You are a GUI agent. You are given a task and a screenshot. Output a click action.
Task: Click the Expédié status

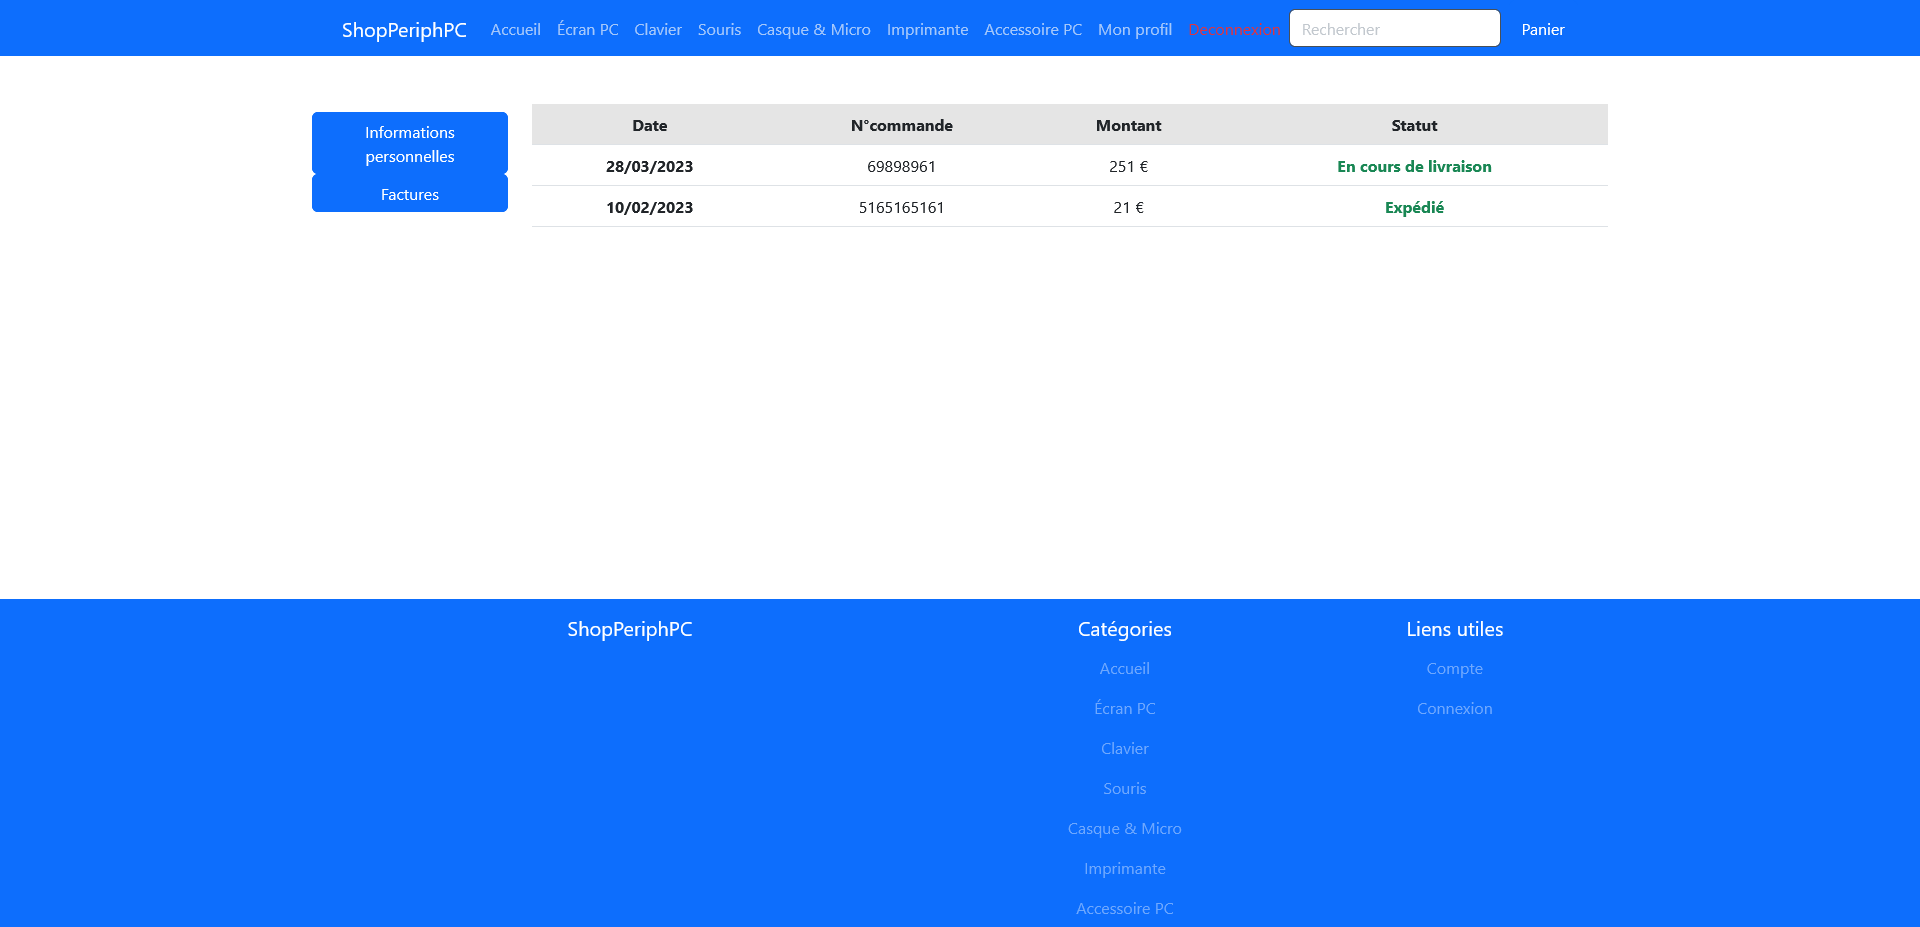1414,207
